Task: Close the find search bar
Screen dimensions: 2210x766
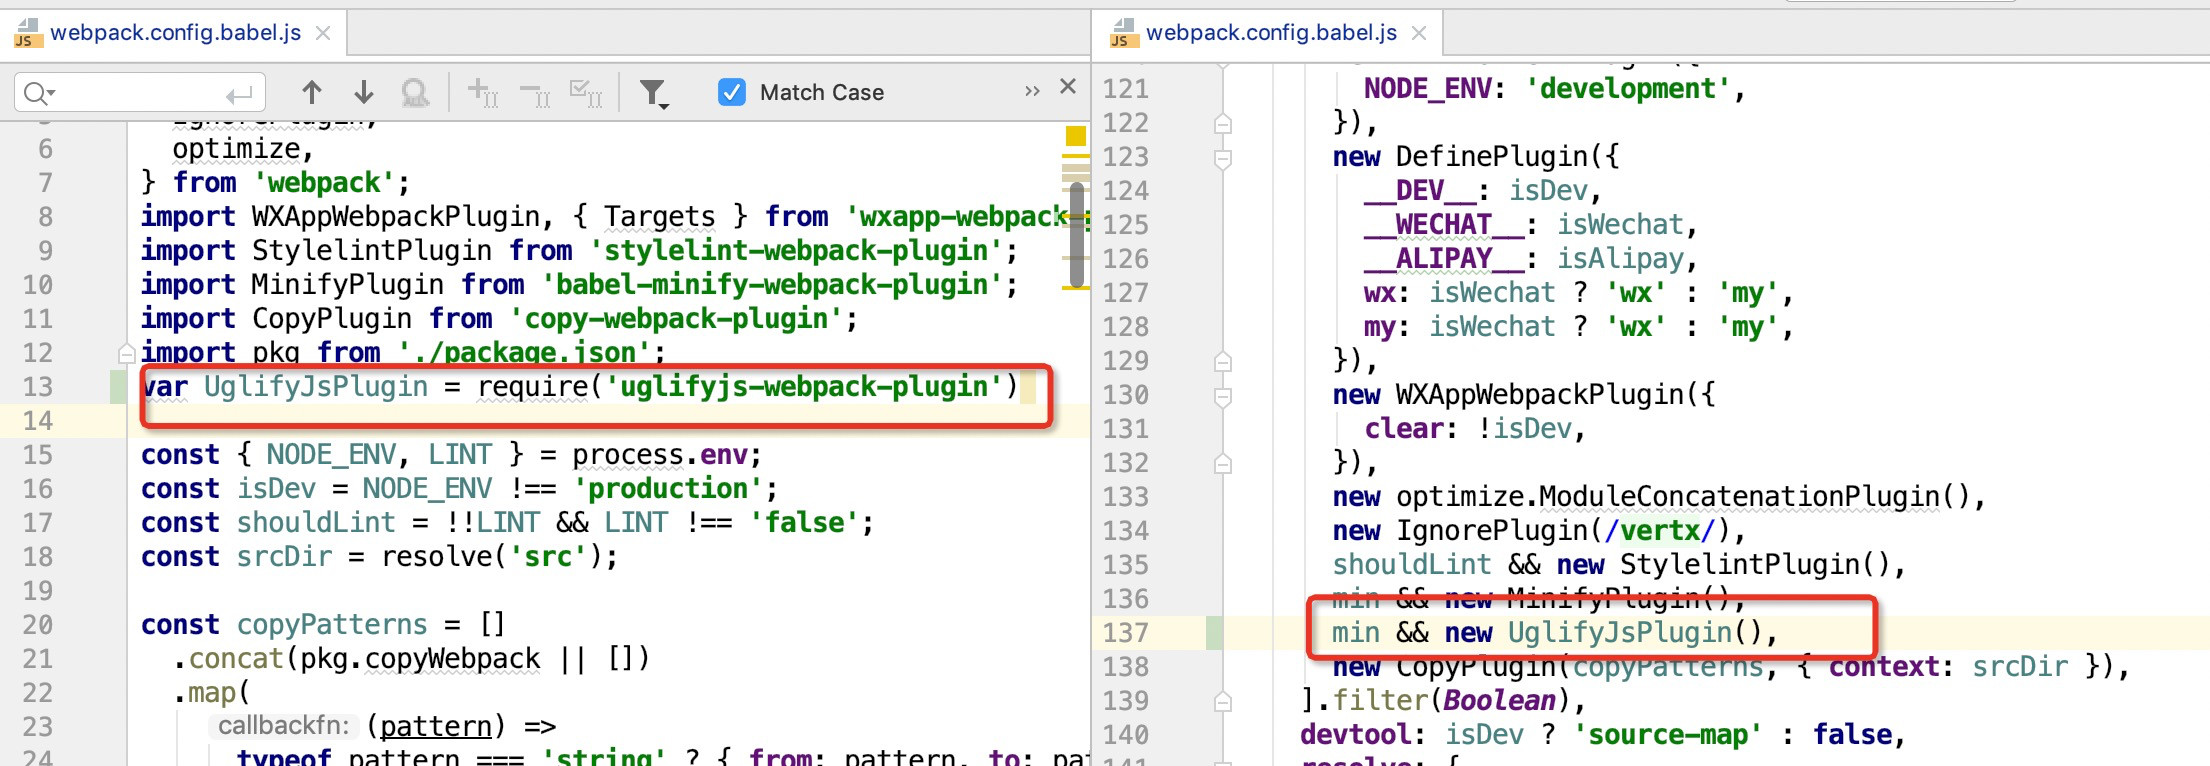Action: [x=1068, y=87]
